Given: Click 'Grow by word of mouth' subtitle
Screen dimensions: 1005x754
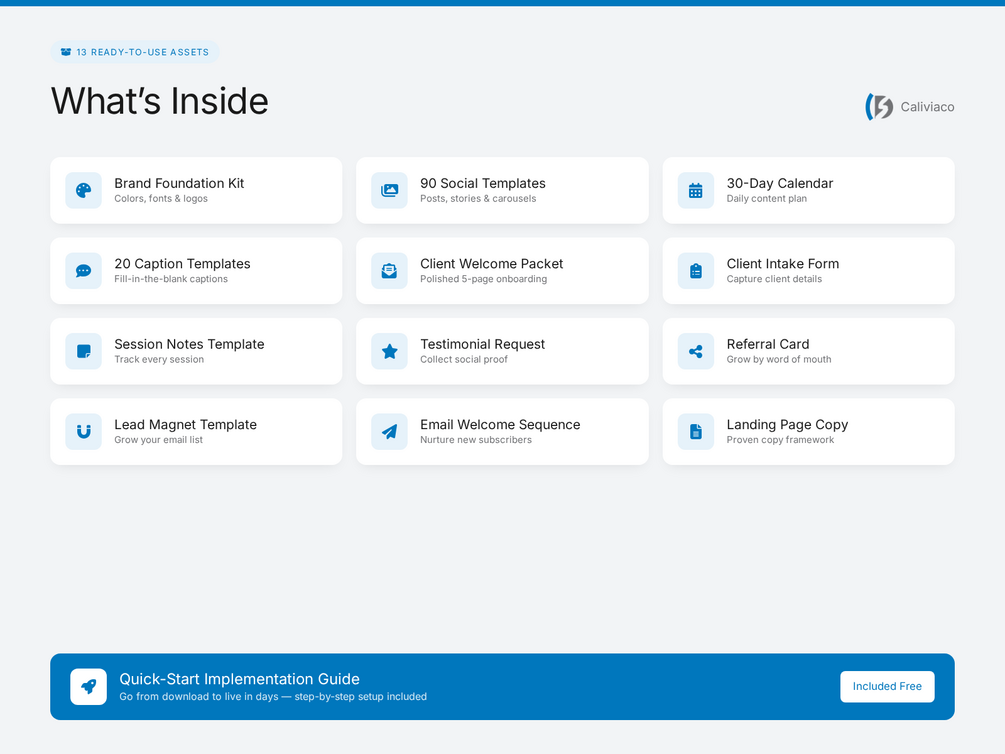Looking at the screenshot, I should tap(779, 360).
